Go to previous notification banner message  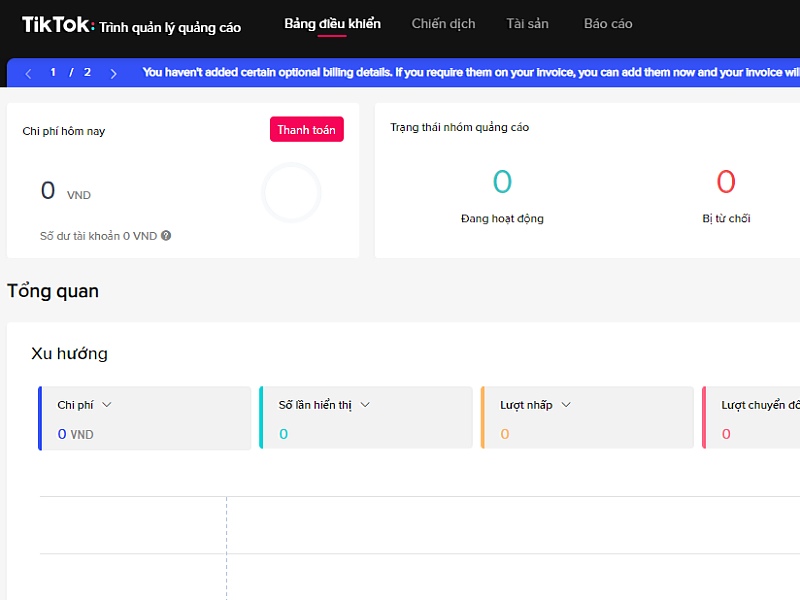pos(29,73)
